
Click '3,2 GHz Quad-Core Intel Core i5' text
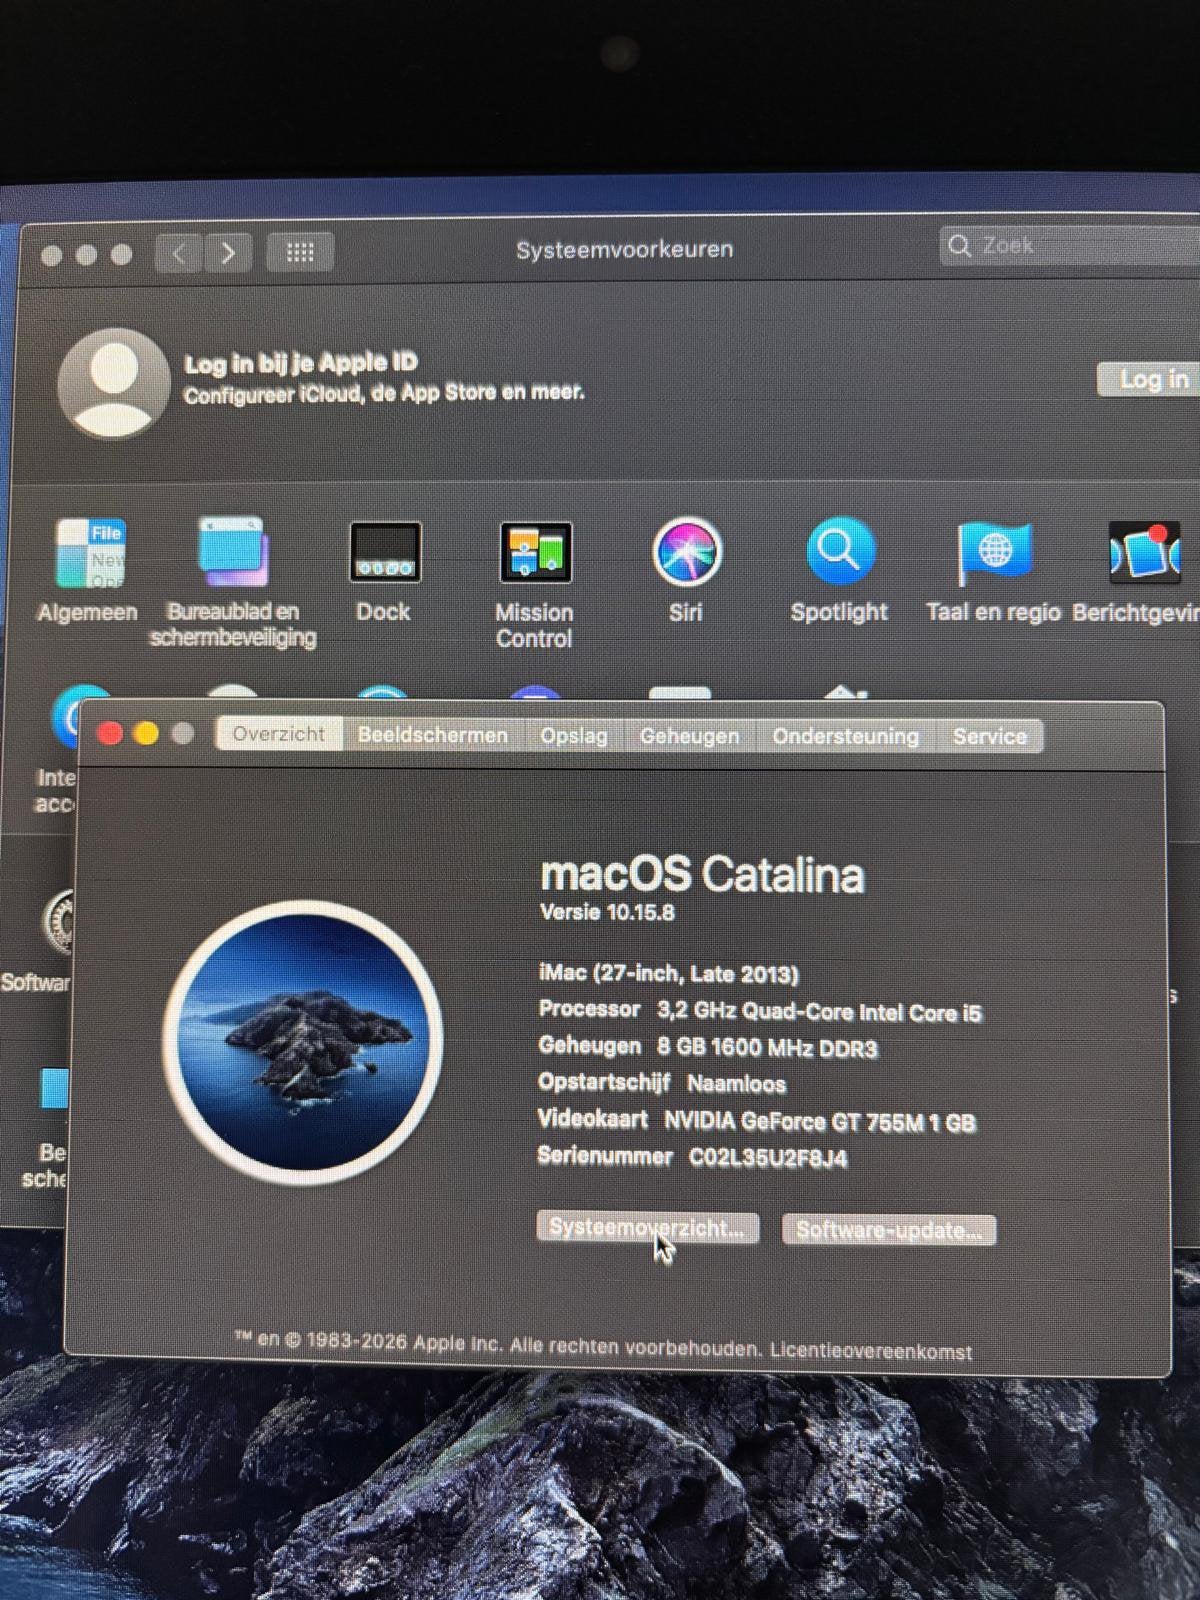819,1012
